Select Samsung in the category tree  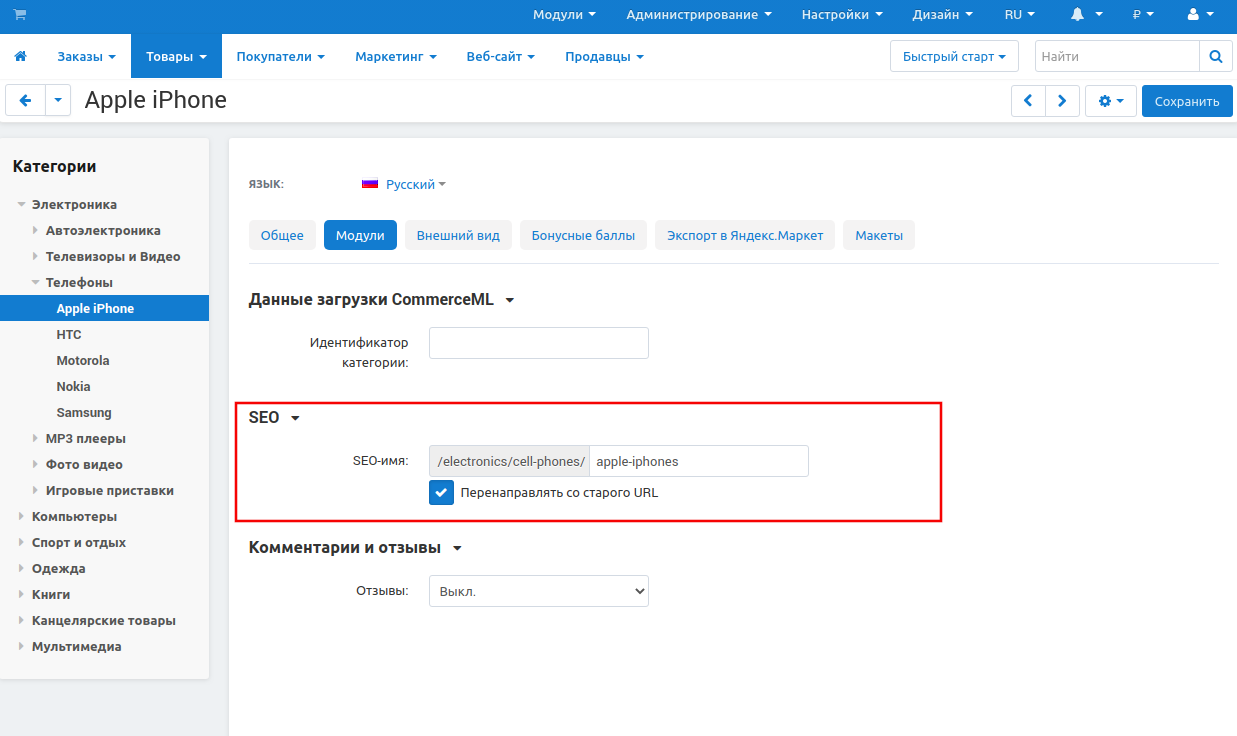point(84,413)
